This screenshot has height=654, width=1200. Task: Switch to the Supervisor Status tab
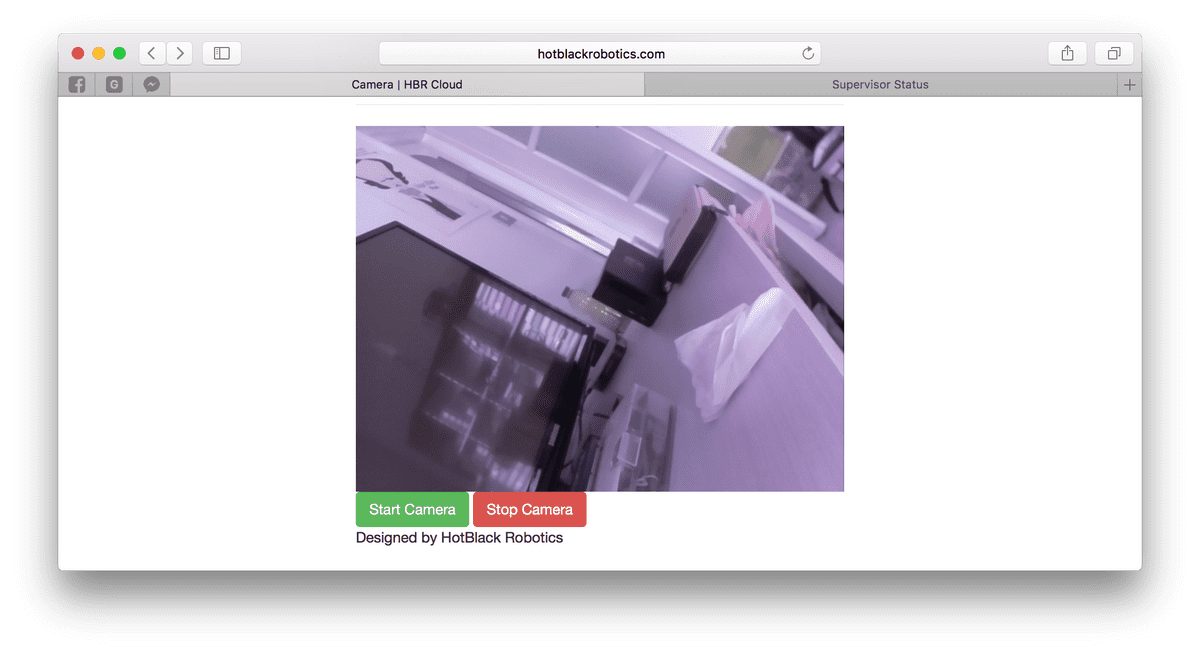coord(880,85)
